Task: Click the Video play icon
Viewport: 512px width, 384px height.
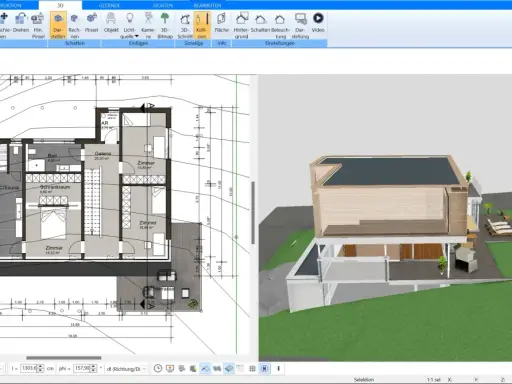Action: tap(318, 18)
